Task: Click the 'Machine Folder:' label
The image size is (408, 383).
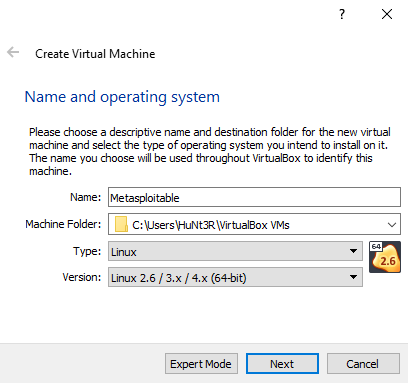Action: pyautogui.click(x=63, y=224)
